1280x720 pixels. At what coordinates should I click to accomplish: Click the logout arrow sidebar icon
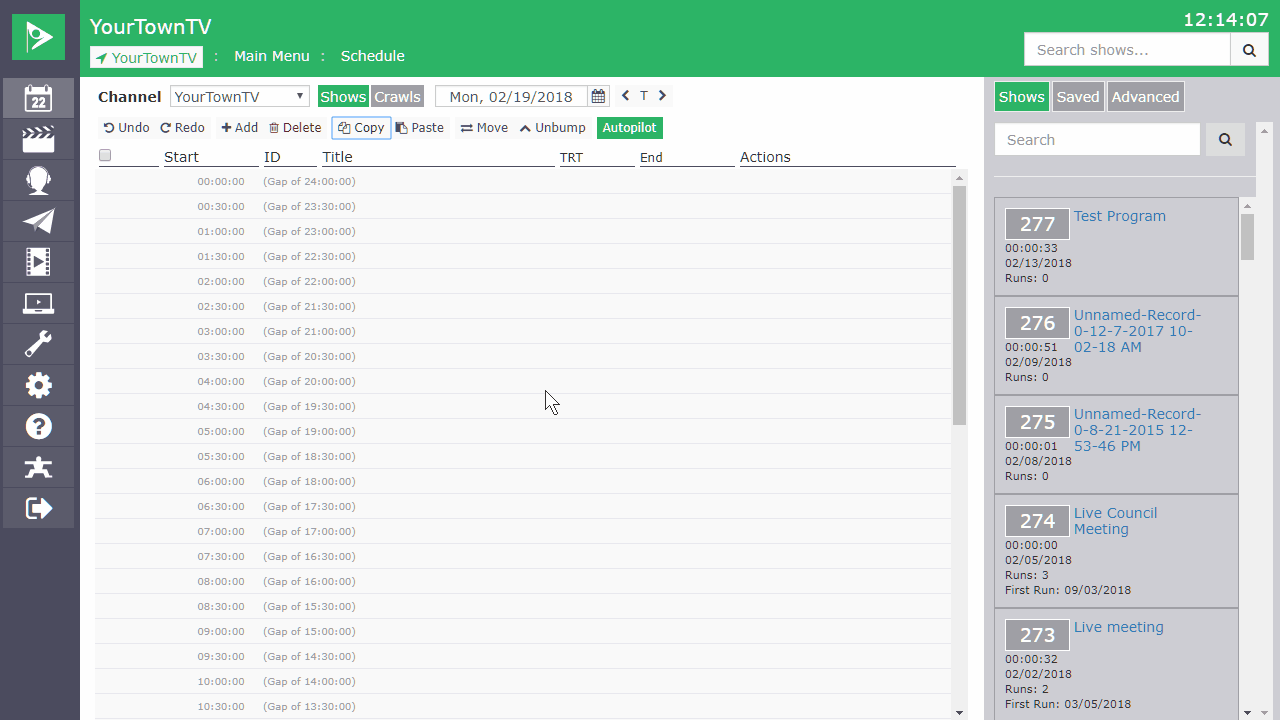(38, 508)
